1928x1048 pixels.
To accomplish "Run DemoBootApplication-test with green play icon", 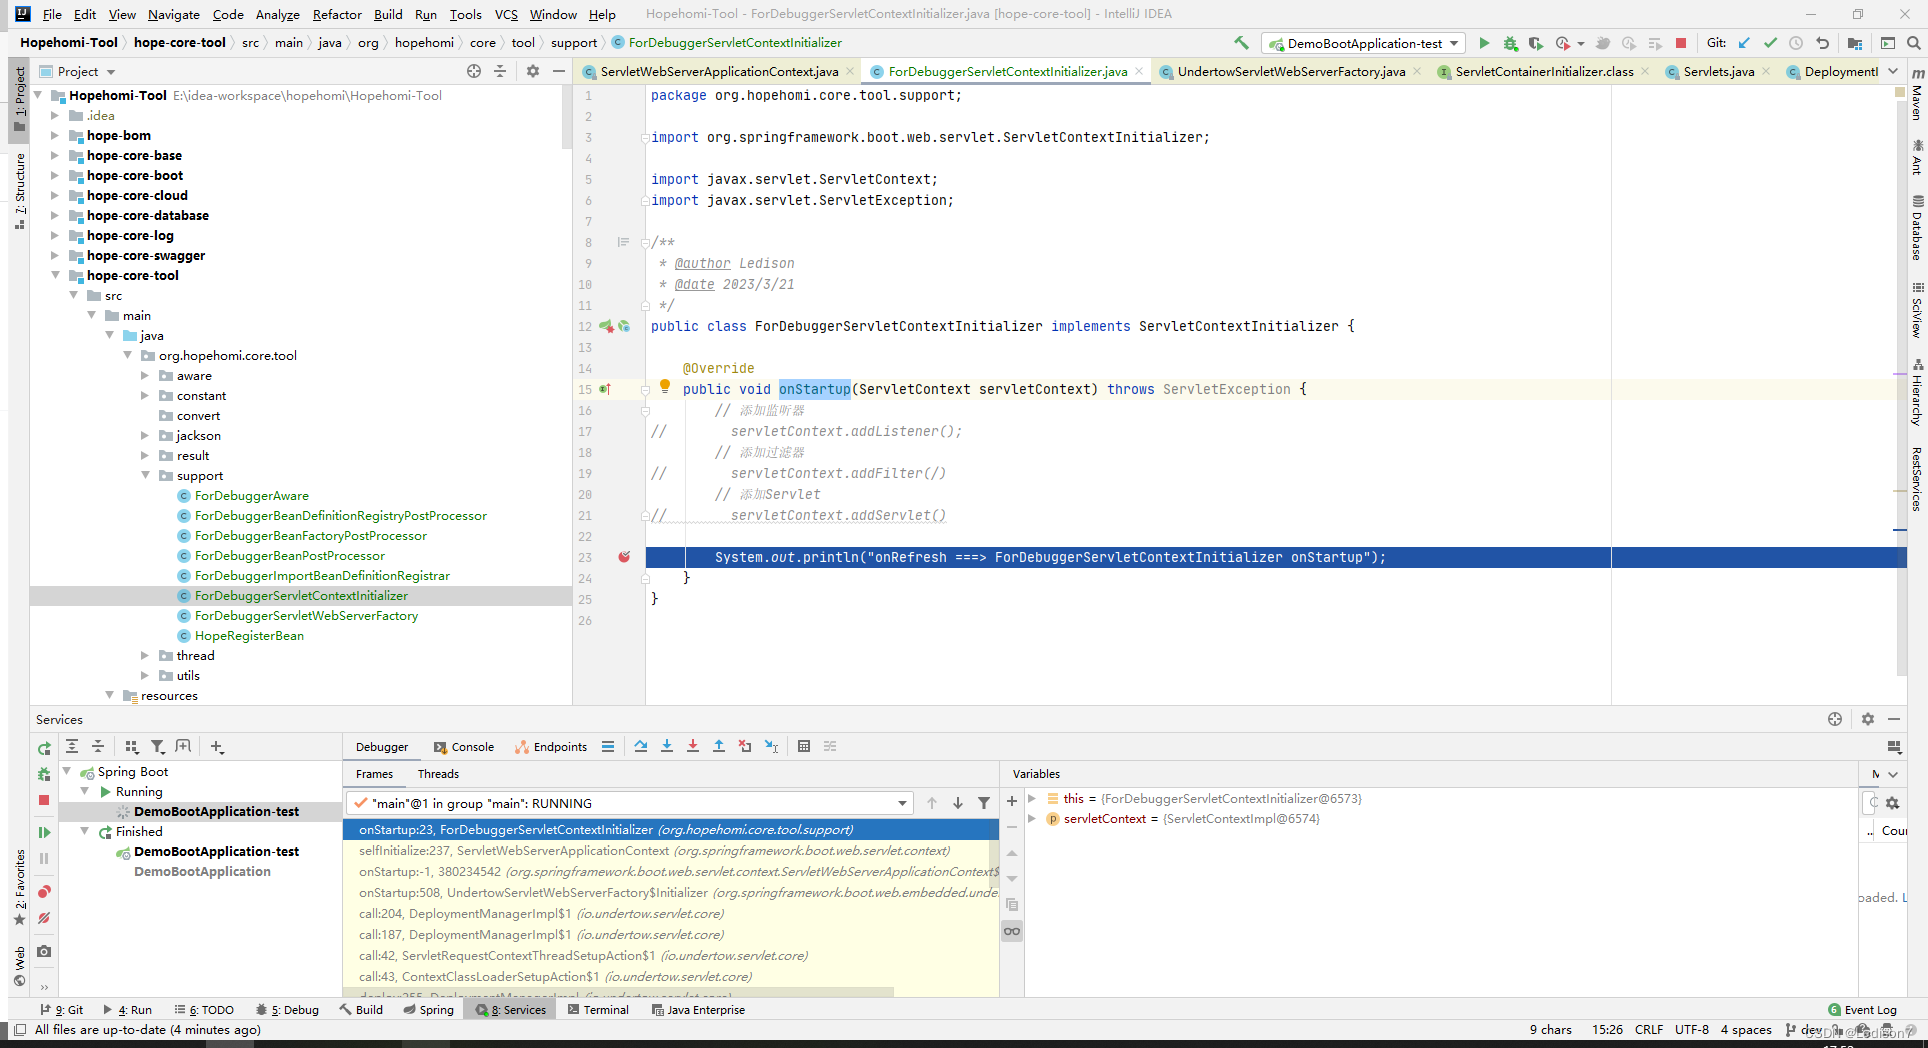I will (1484, 43).
